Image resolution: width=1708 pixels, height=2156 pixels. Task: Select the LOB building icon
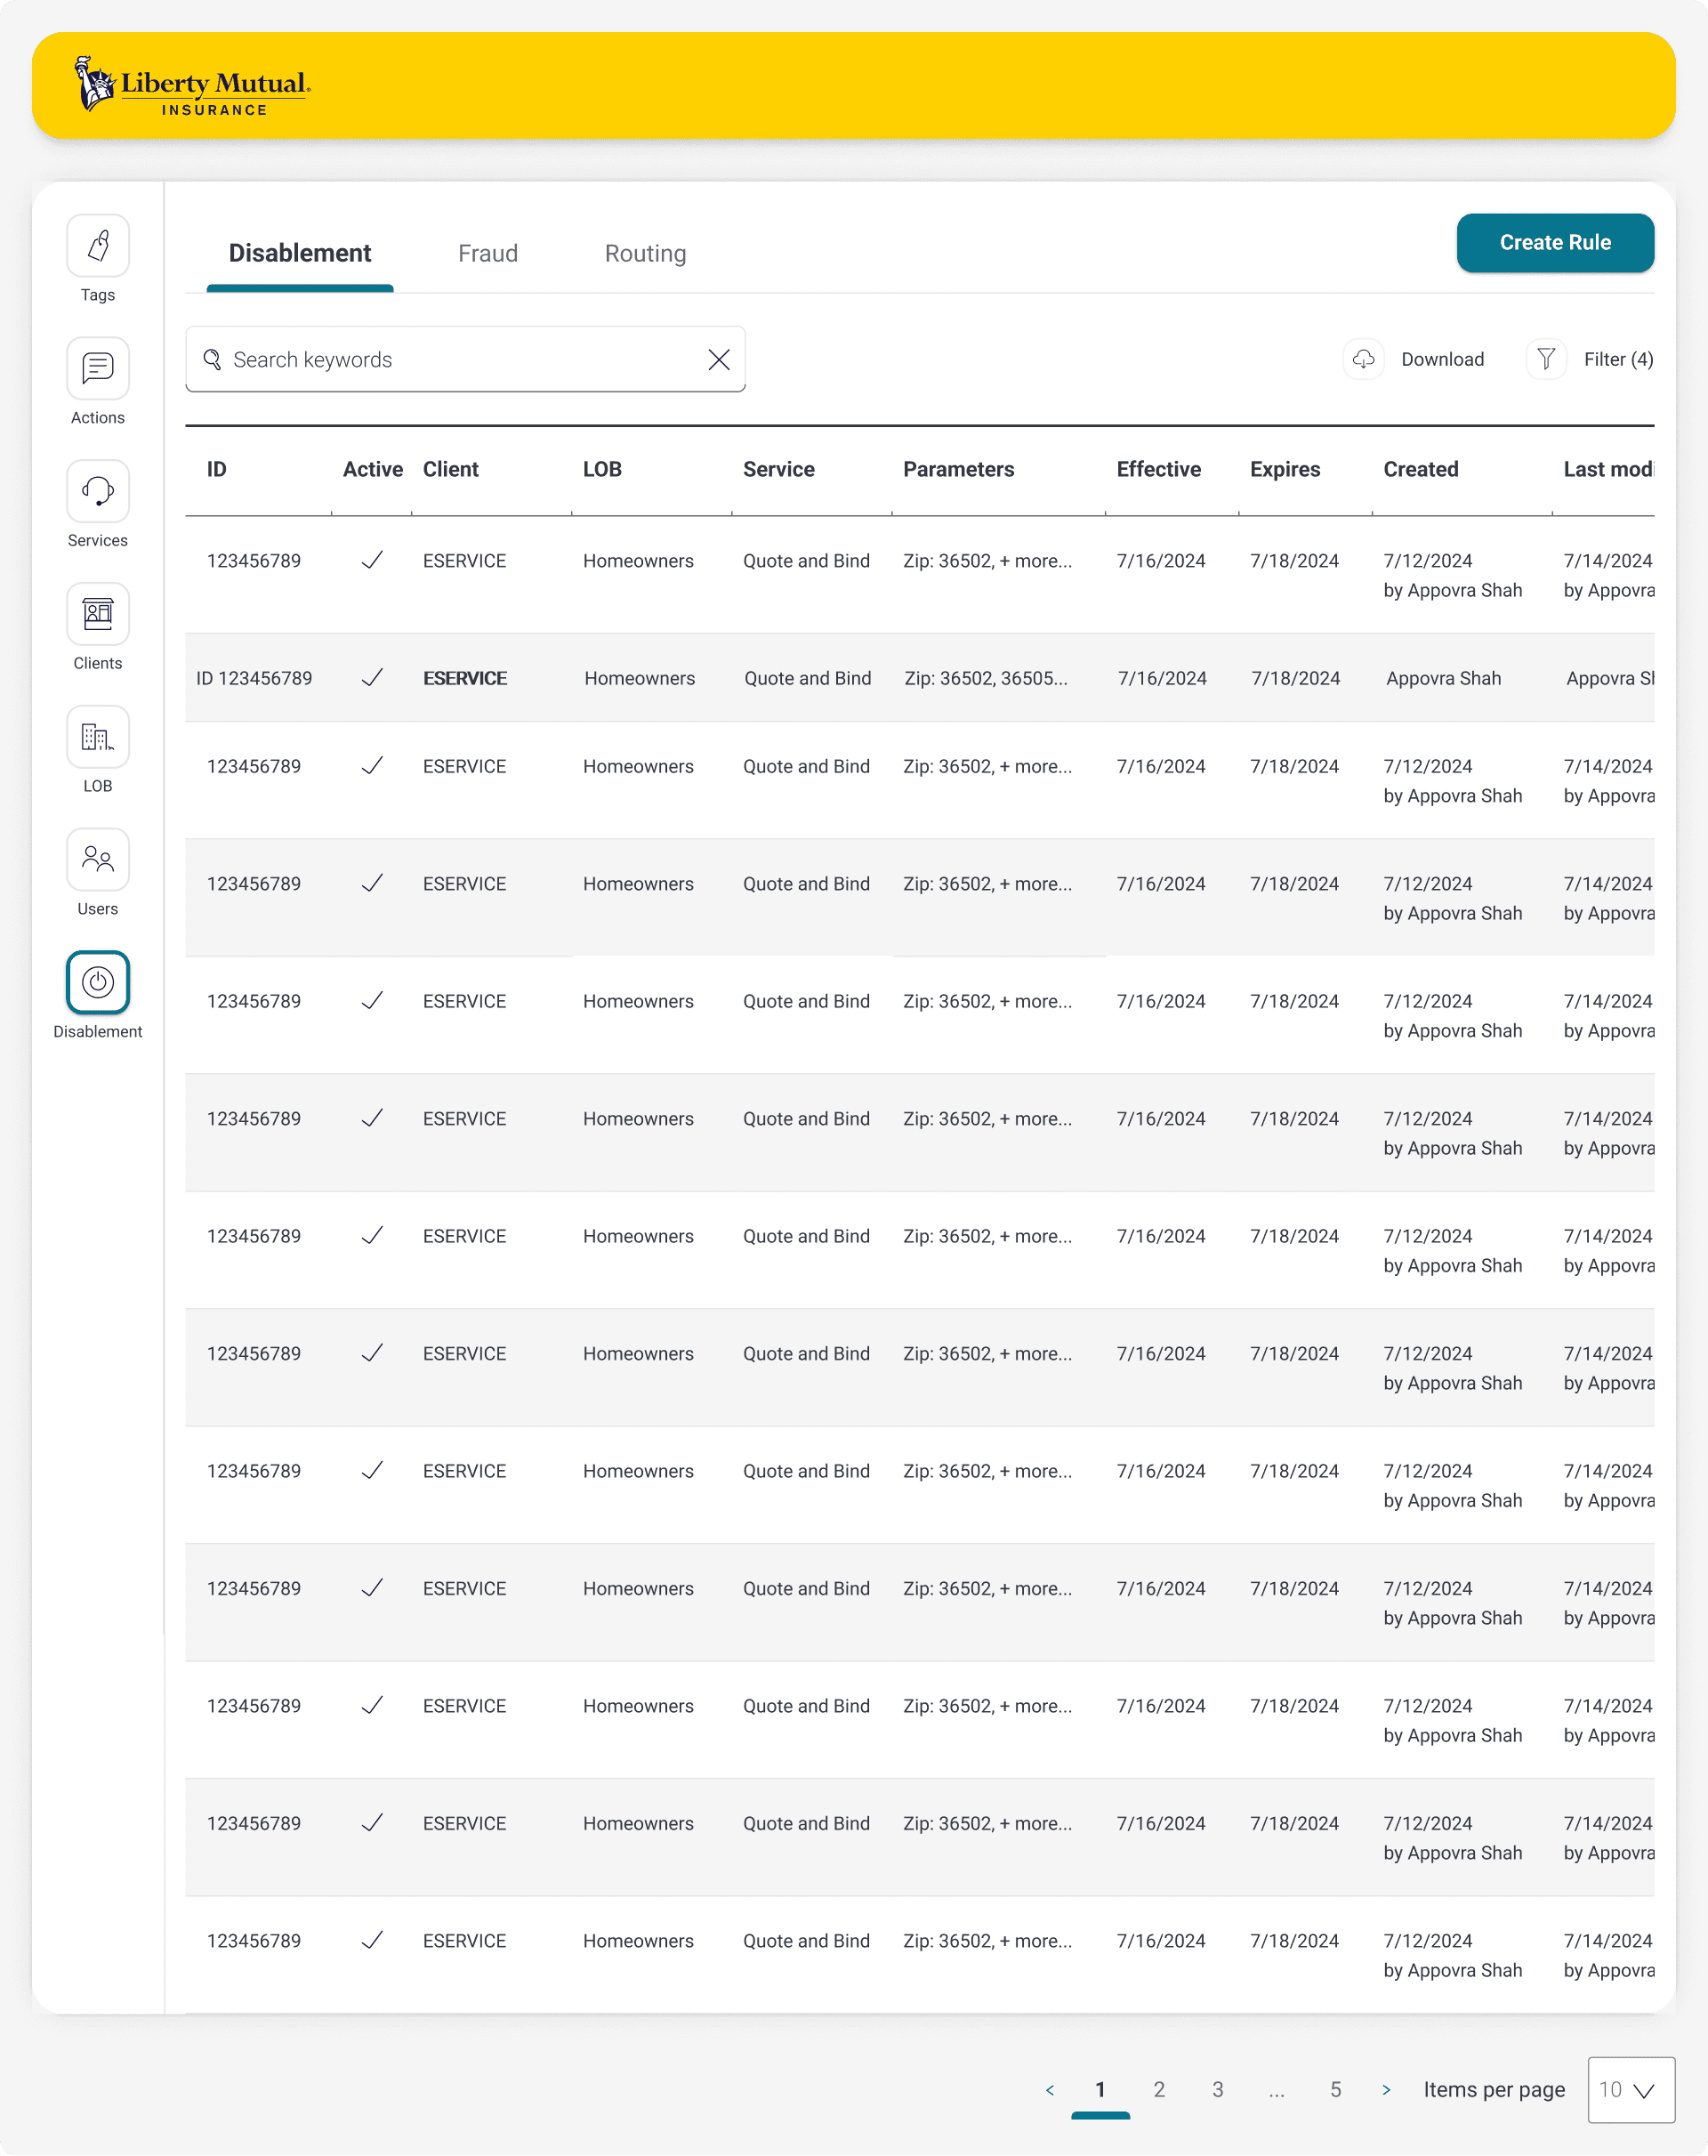(98, 738)
